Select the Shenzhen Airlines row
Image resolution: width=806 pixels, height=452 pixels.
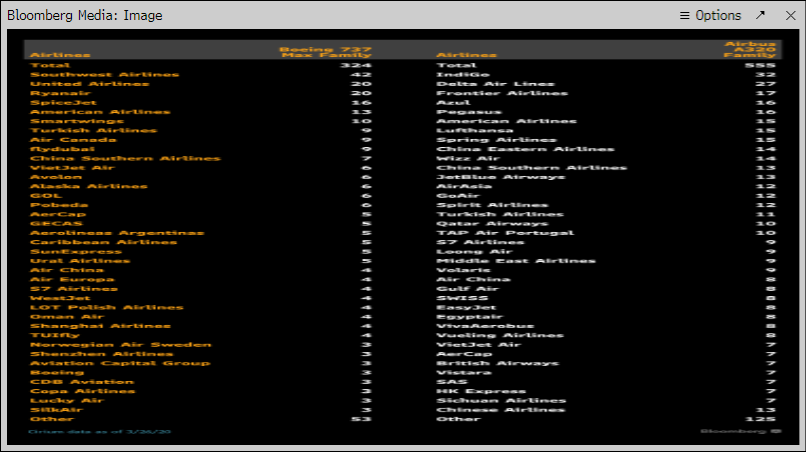point(200,354)
